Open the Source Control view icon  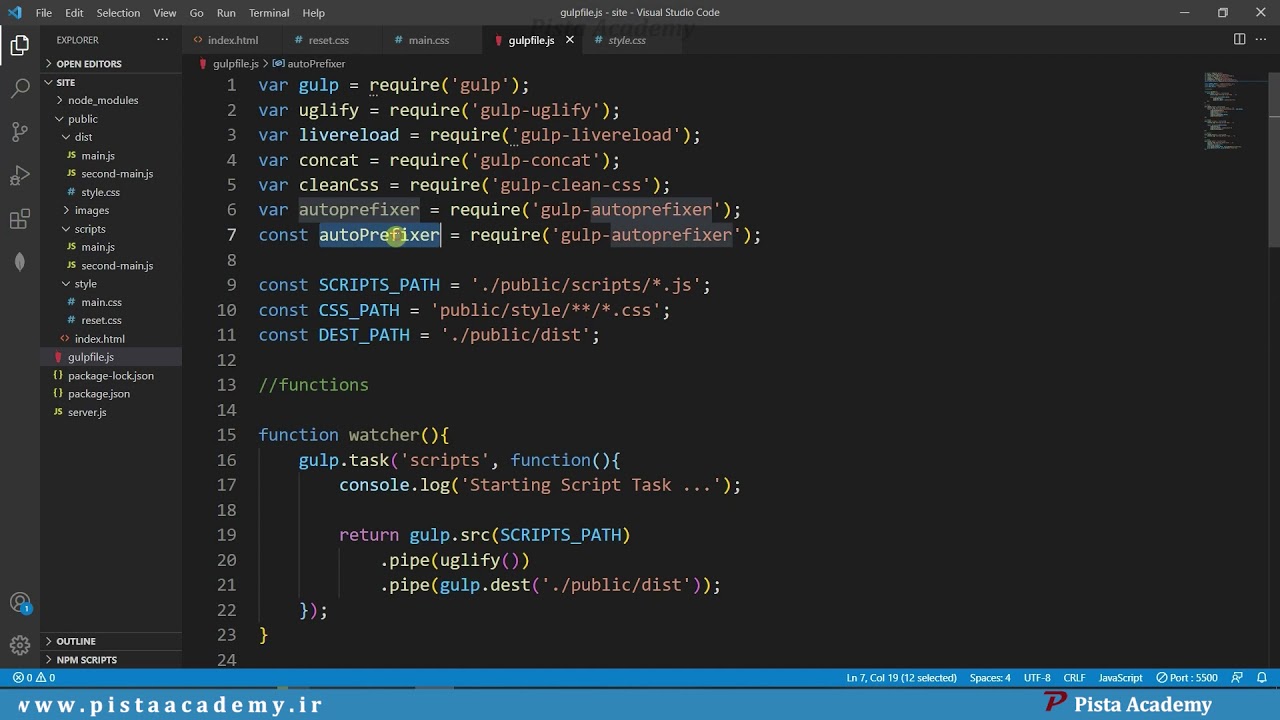coord(20,132)
